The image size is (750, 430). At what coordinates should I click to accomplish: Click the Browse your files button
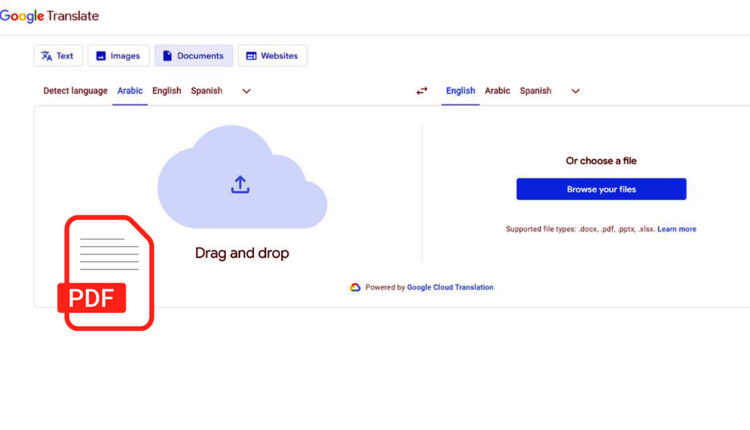[x=601, y=189]
